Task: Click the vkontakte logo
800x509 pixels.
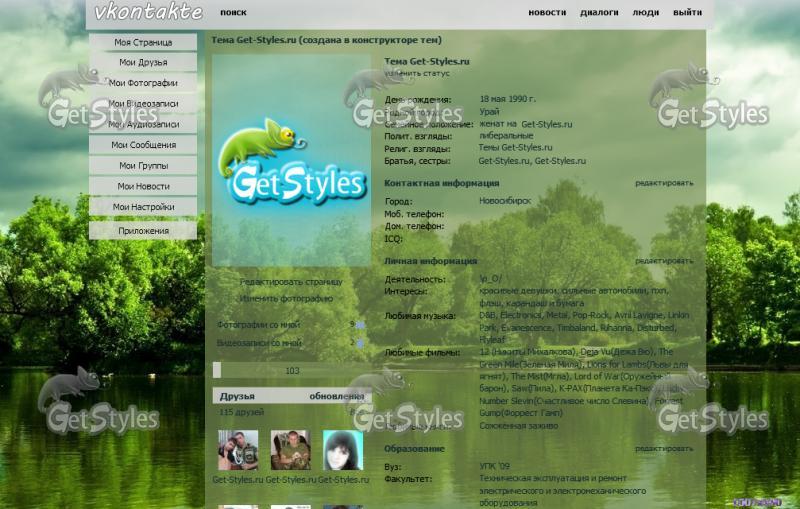Action: point(148,13)
